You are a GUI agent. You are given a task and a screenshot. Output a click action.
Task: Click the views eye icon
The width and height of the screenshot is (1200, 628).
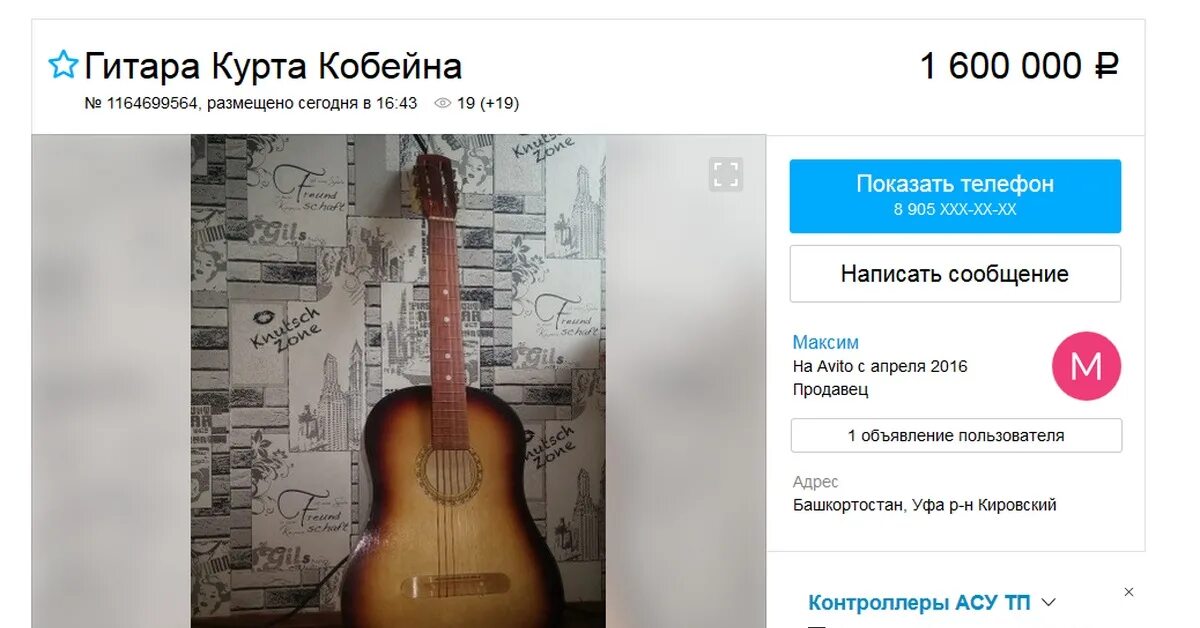coord(442,103)
